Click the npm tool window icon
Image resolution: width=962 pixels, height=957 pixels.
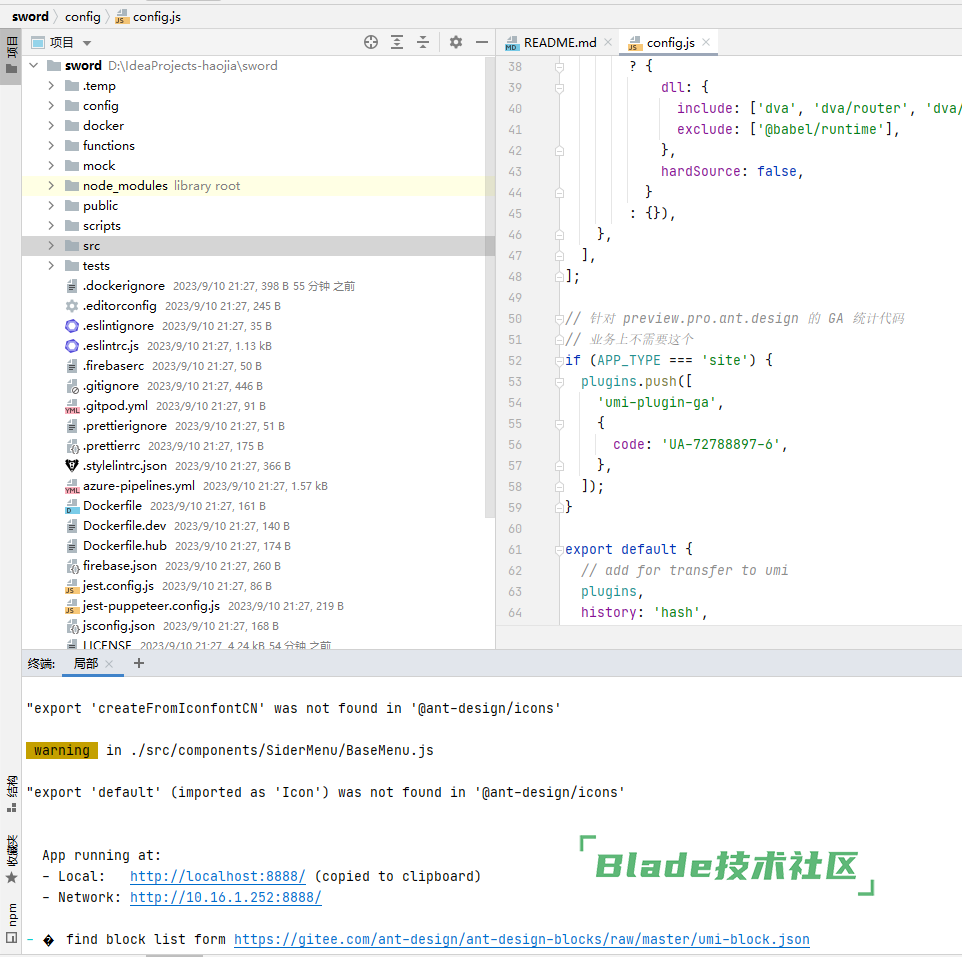click(11, 937)
